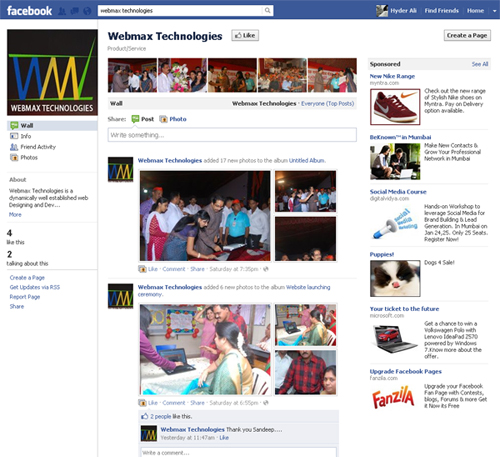Like the Thank you Sandeep comment
Viewport: 500px width, 457px height.
(x=224, y=438)
